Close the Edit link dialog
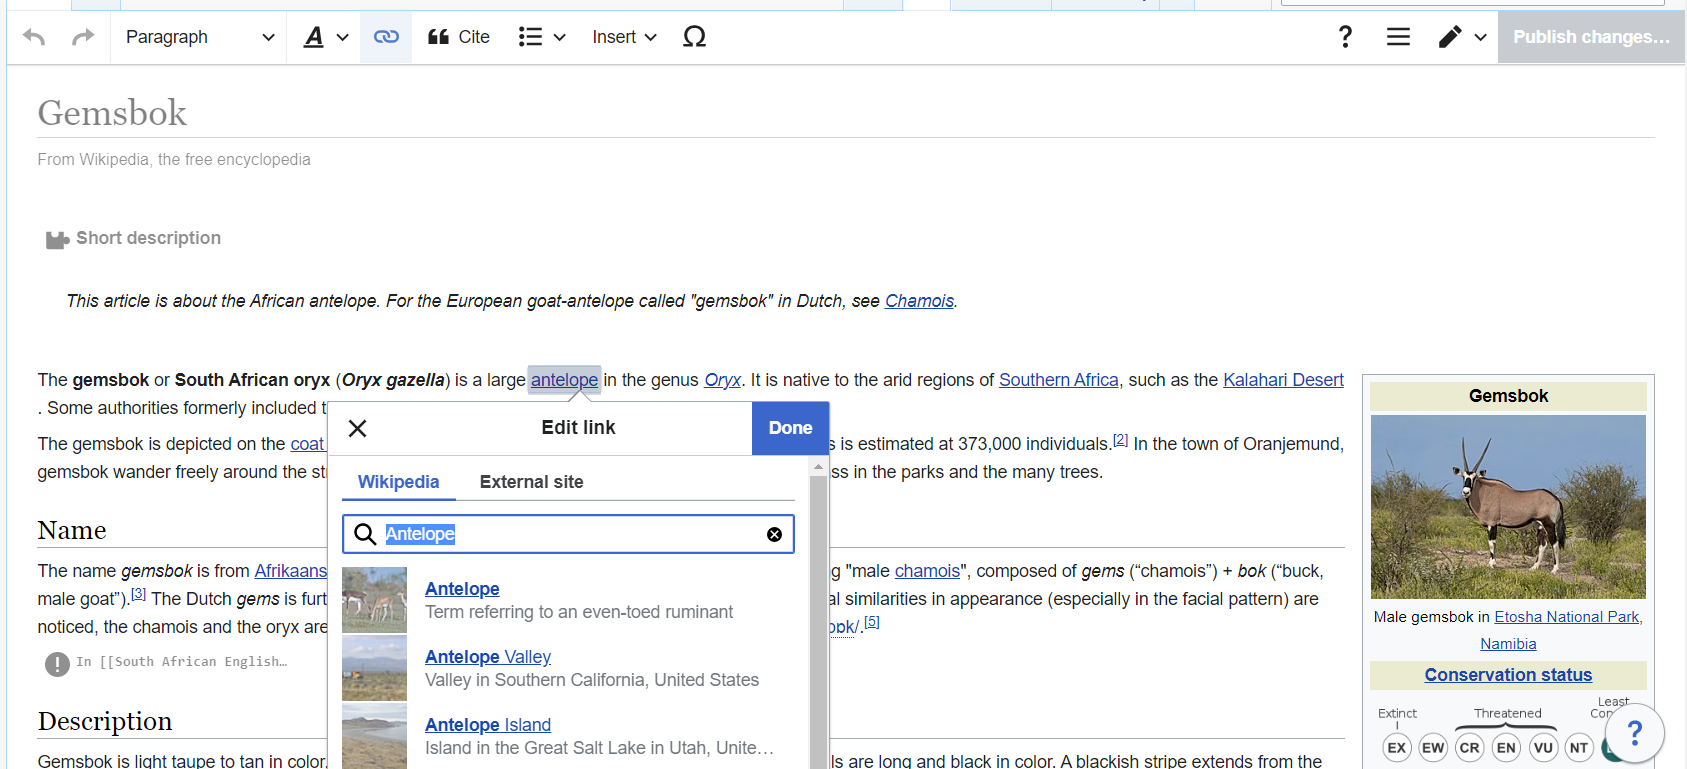The height and width of the screenshot is (769, 1687). point(357,429)
